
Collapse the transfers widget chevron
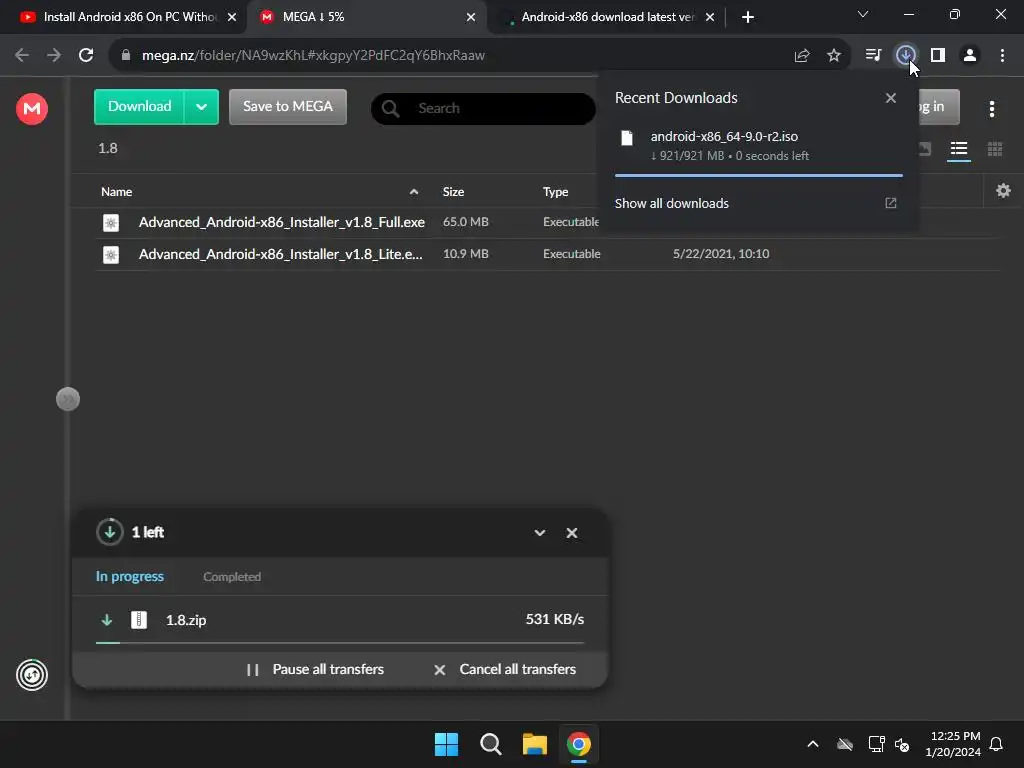(x=539, y=533)
